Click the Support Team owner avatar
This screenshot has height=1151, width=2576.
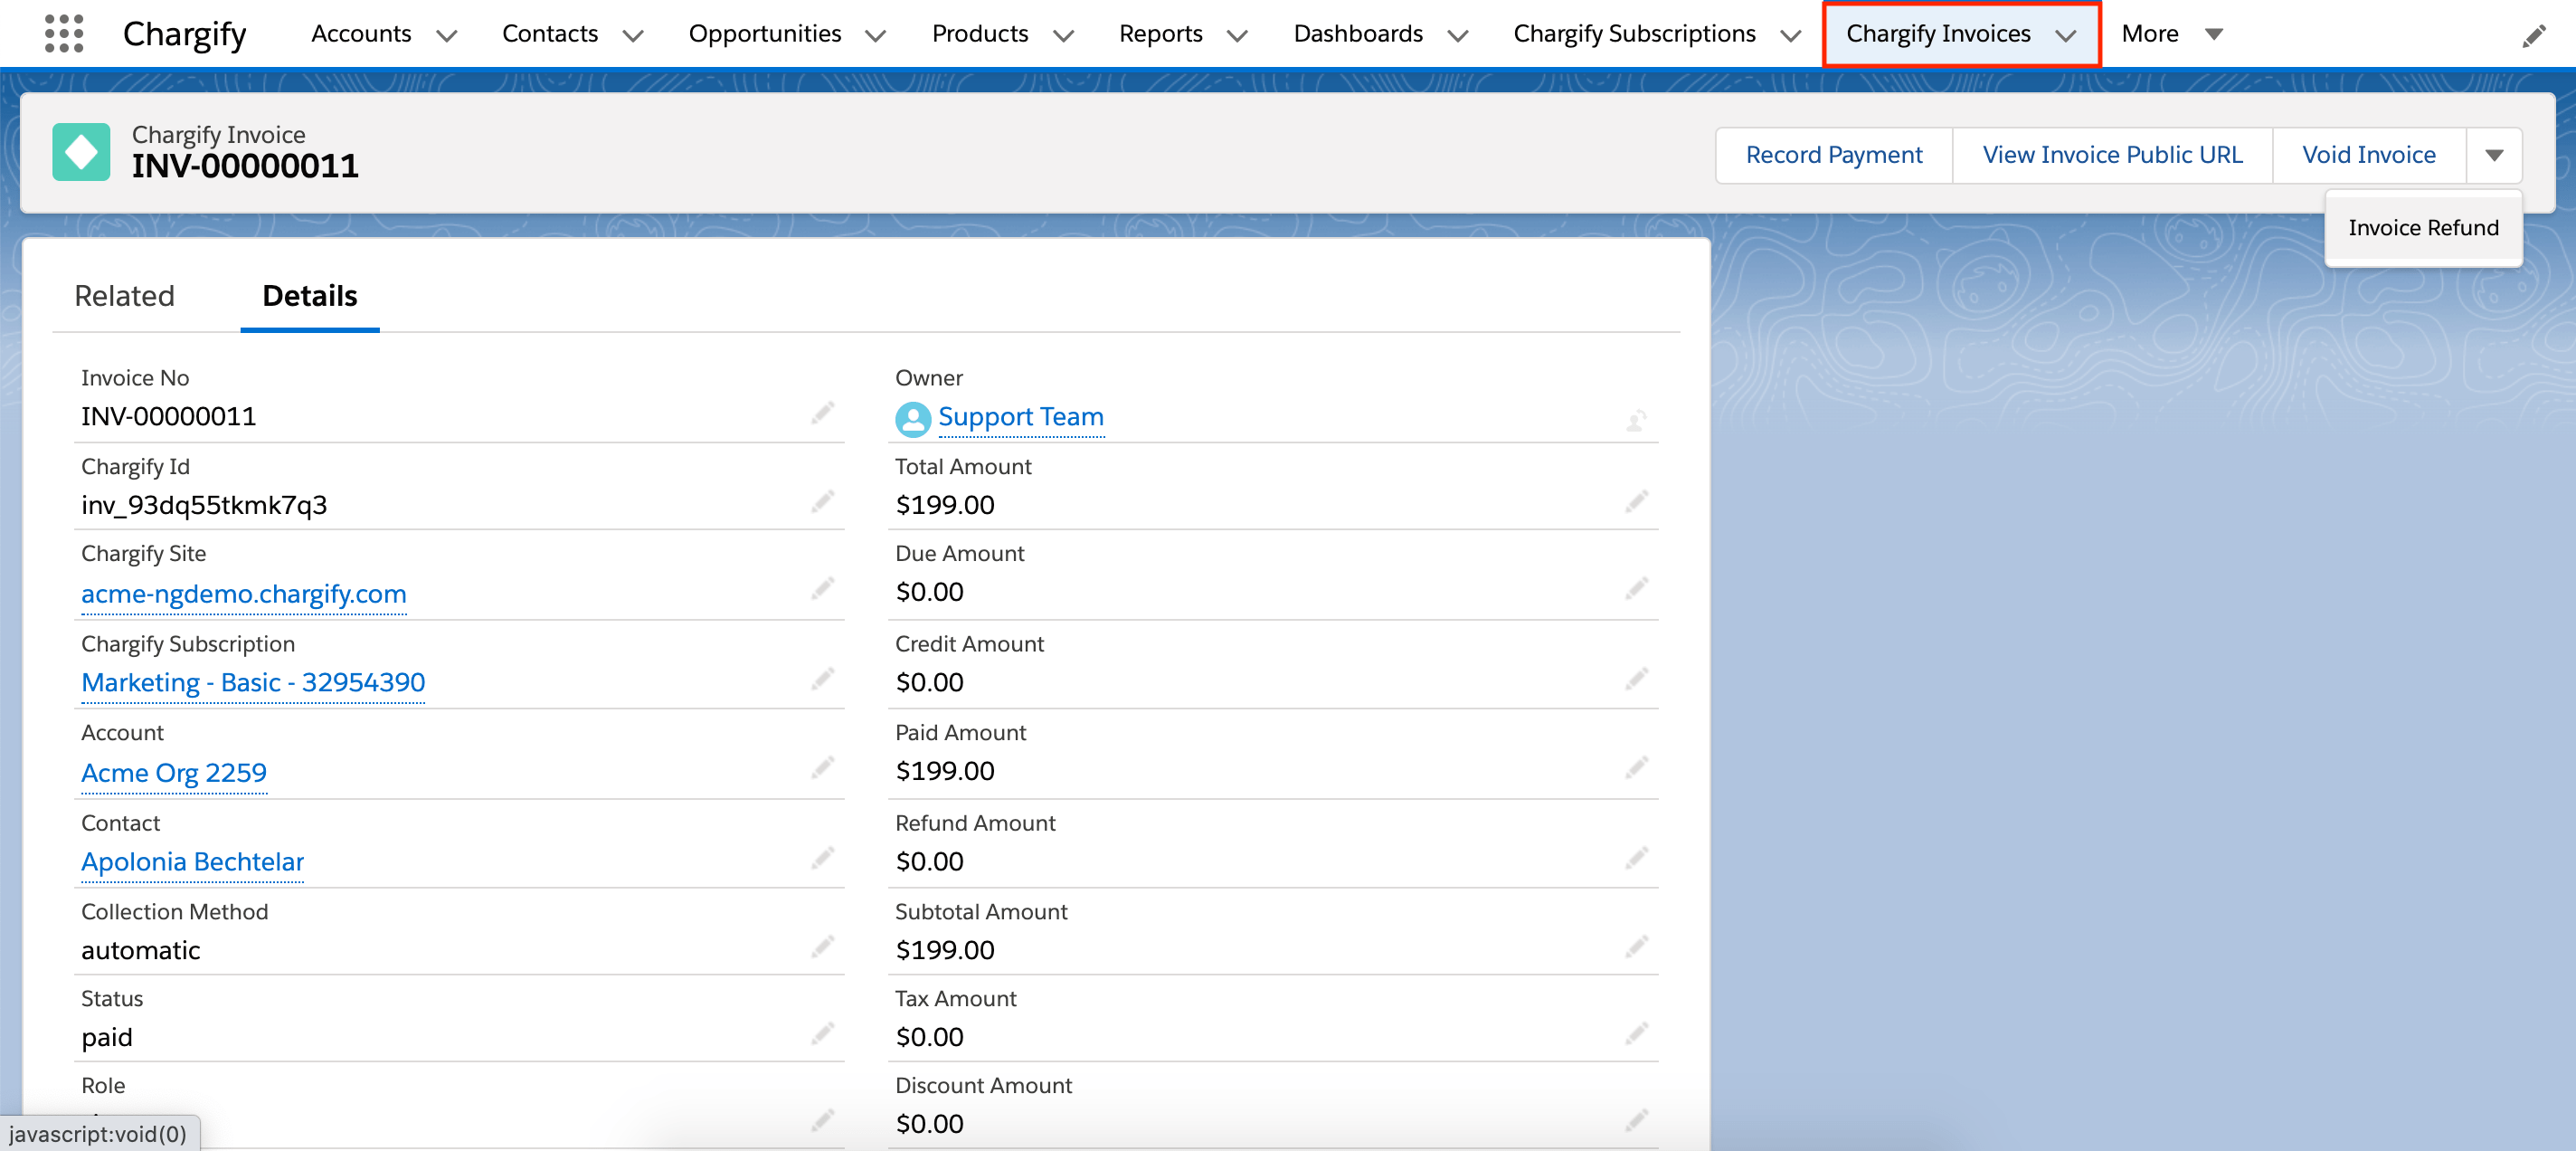tap(912, 418)
